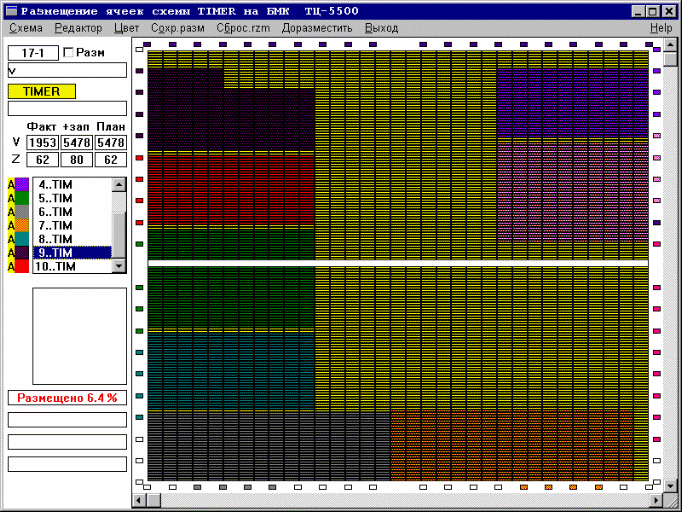Select 7..TIM in the list

pyautogui.click(x=72, y=225)
